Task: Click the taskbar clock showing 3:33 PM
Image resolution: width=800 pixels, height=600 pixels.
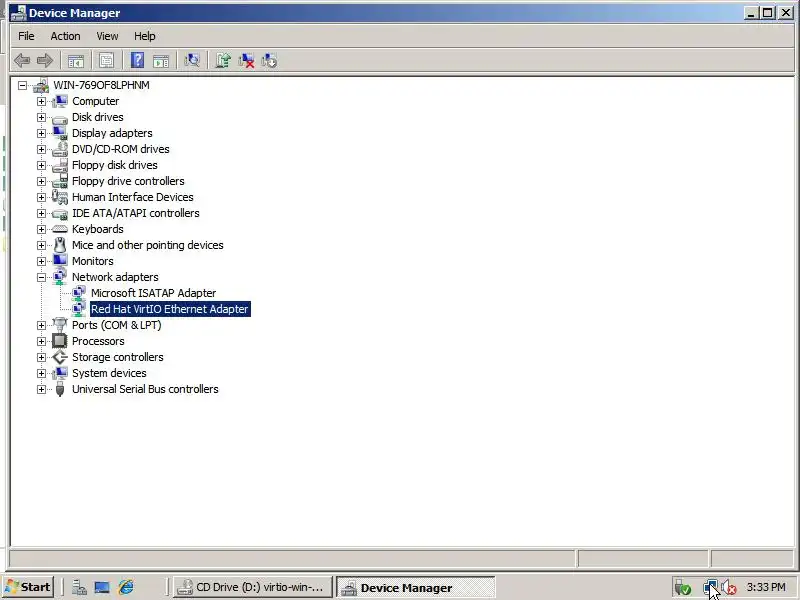Action: click(x=766, y=587)
